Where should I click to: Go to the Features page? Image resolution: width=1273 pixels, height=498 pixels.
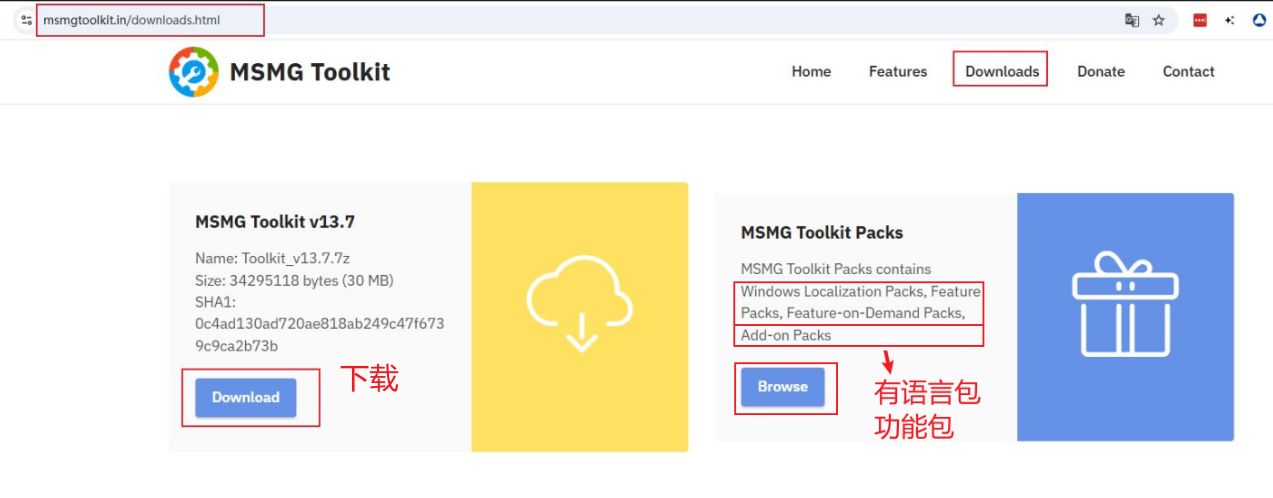[x=897, y=72]
